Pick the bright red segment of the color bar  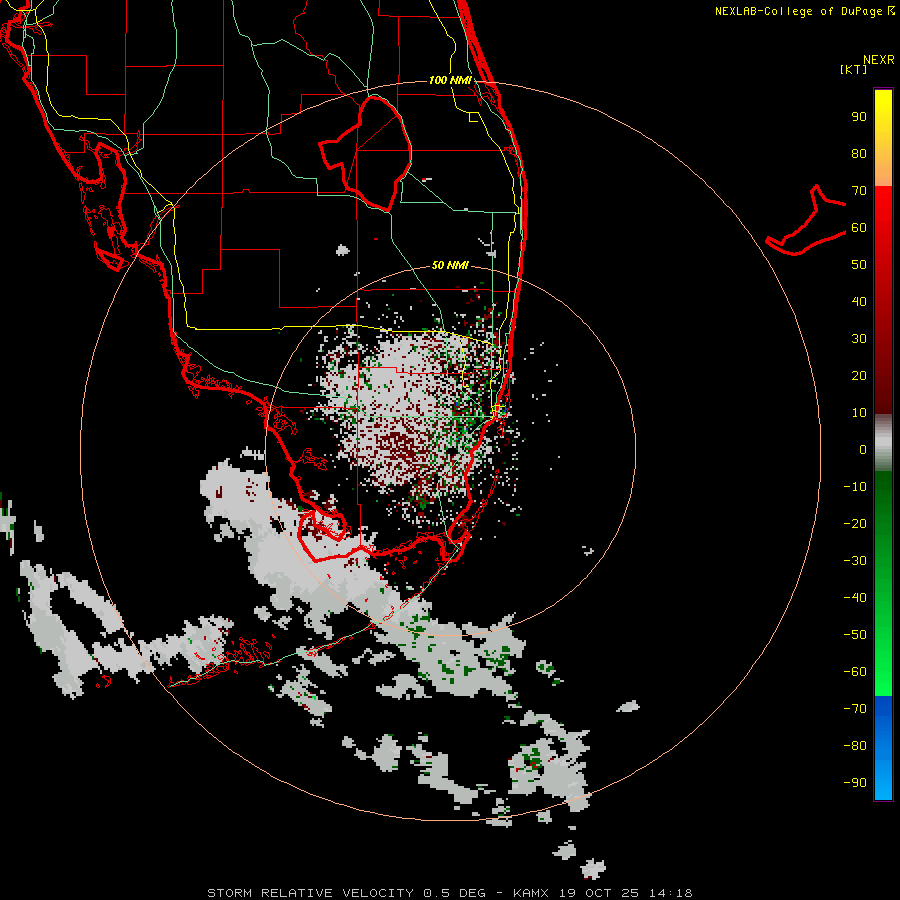883,212
